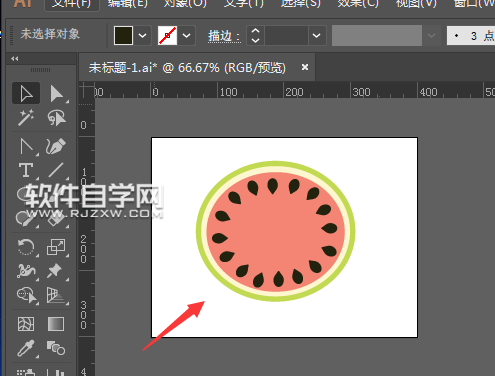Select the Shape Builder tool

pyautogui.click(x=26, y=295)
